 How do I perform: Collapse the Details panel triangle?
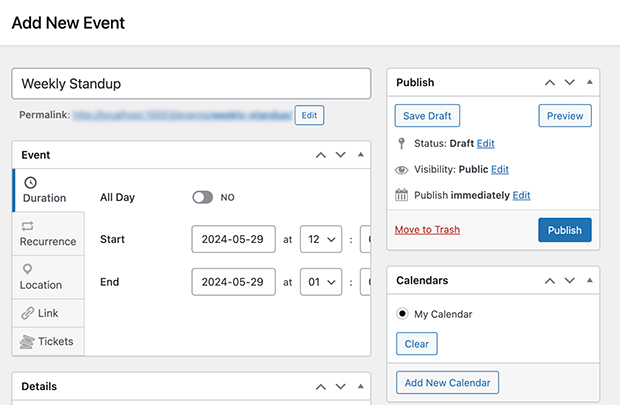[360, 386]
